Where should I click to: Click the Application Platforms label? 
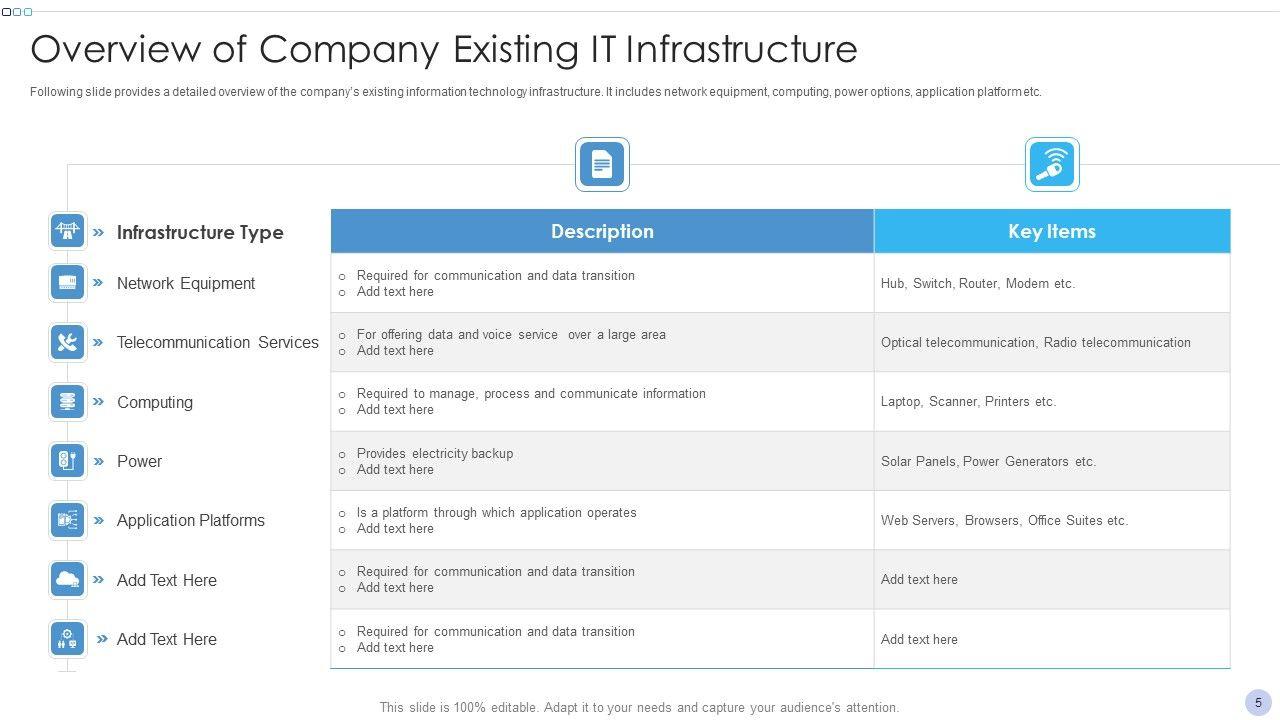pyautogui.click(x=191, y=520)
